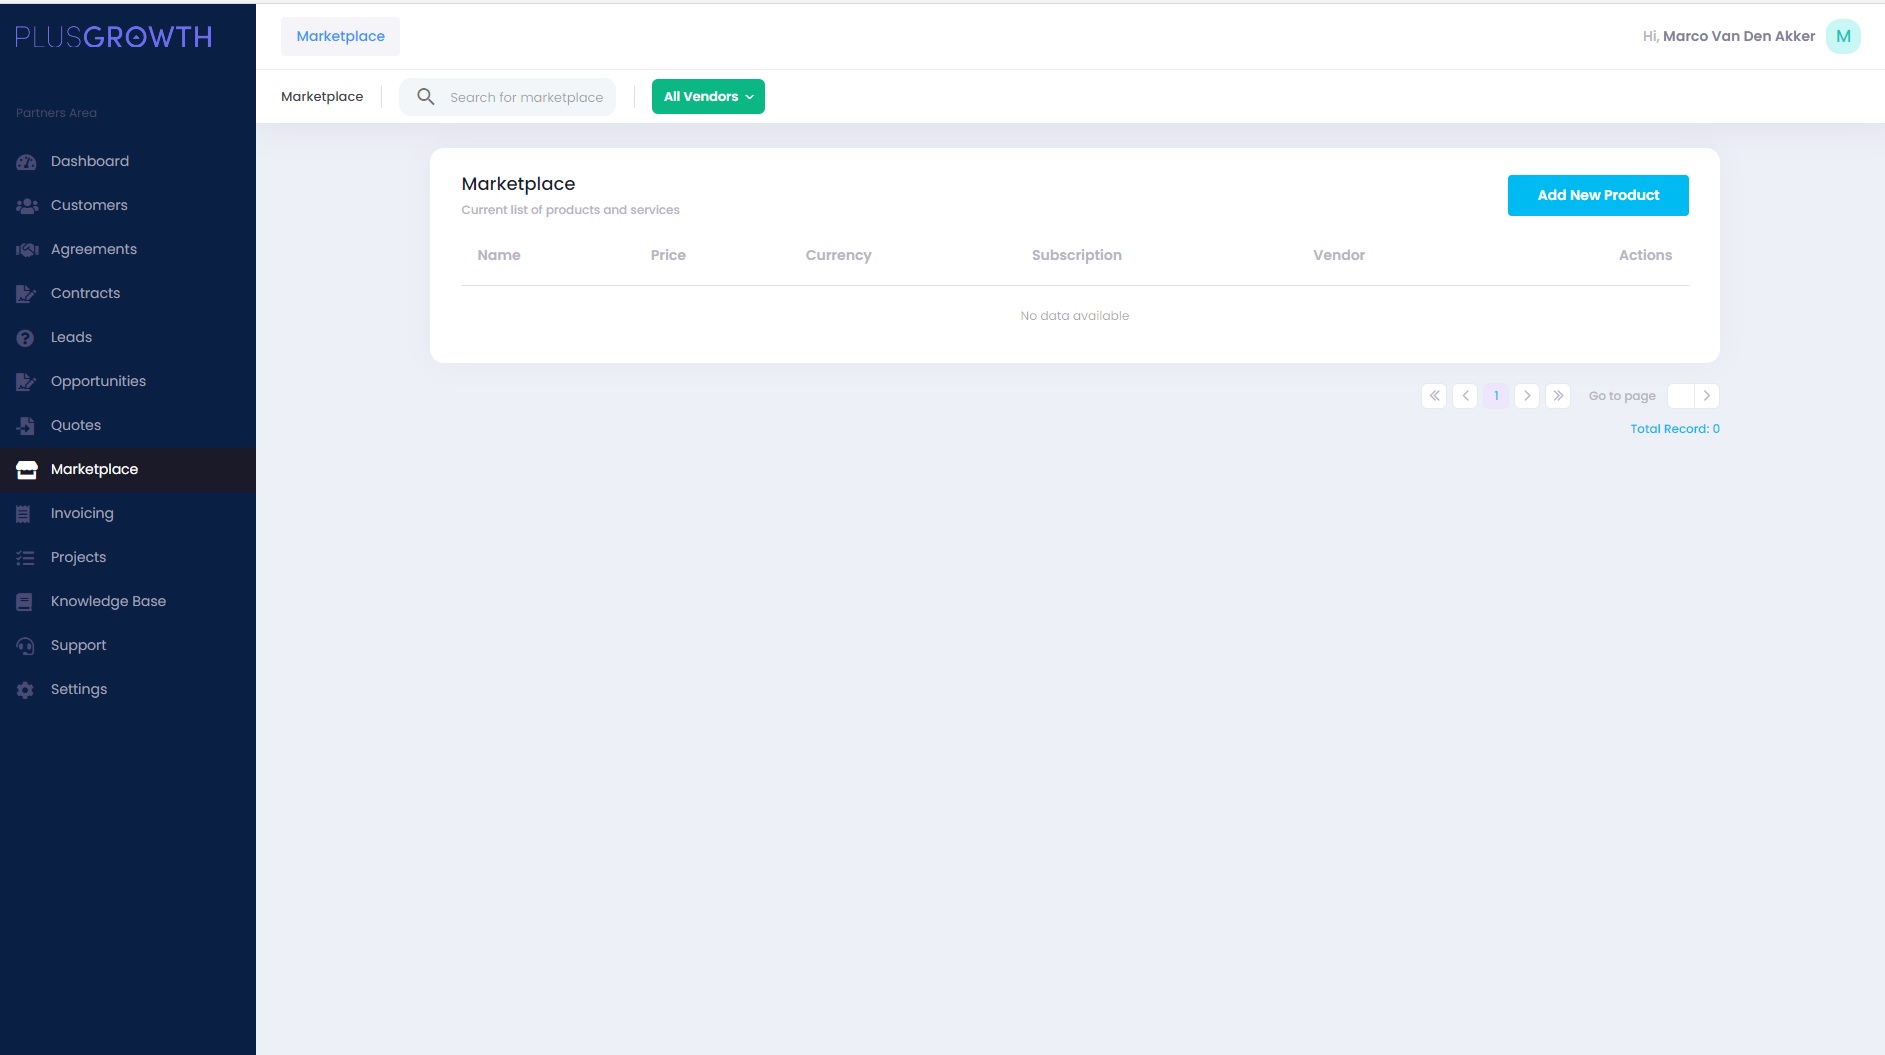The image size is (1885, 1055).
Task: Click the Dashboard gauge icon in sidebar
Action: (26, 162)
